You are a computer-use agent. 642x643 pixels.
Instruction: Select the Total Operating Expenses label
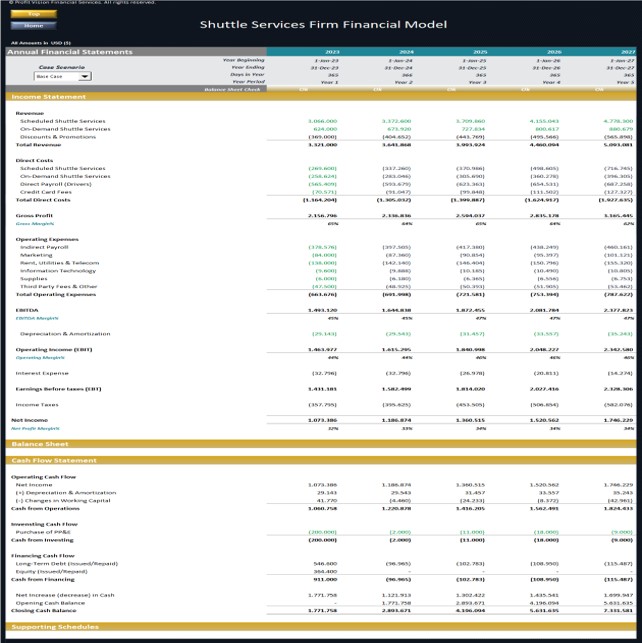pyautogui.click(x=56, y=294)
